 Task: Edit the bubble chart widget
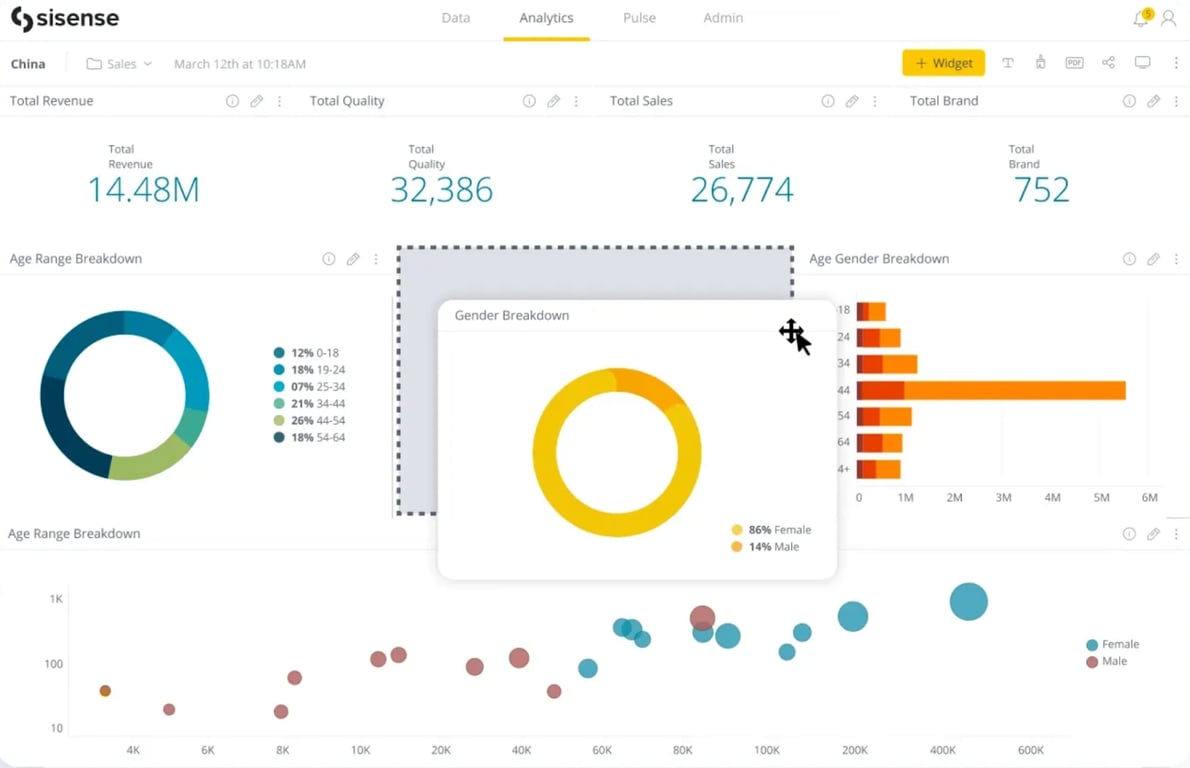1153,534
